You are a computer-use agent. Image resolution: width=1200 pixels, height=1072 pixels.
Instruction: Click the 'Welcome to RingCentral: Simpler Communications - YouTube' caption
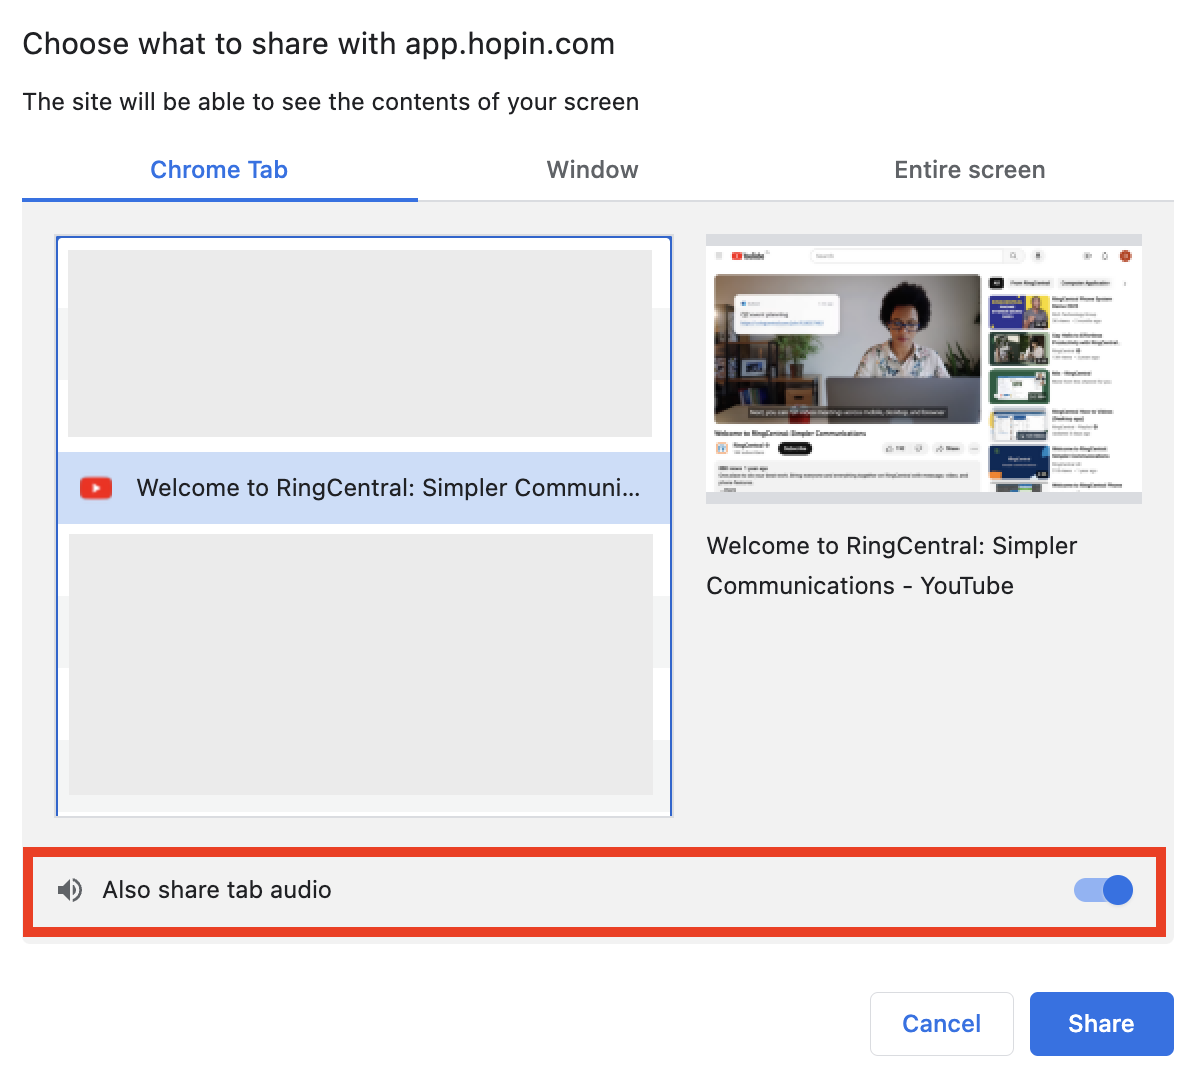tap(892, 566)
